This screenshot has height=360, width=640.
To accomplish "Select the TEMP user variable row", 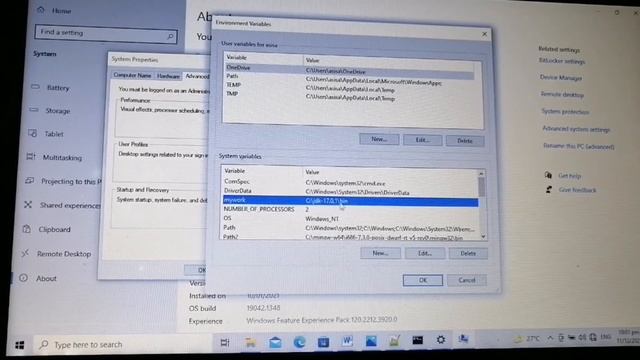I will point(349,87).
